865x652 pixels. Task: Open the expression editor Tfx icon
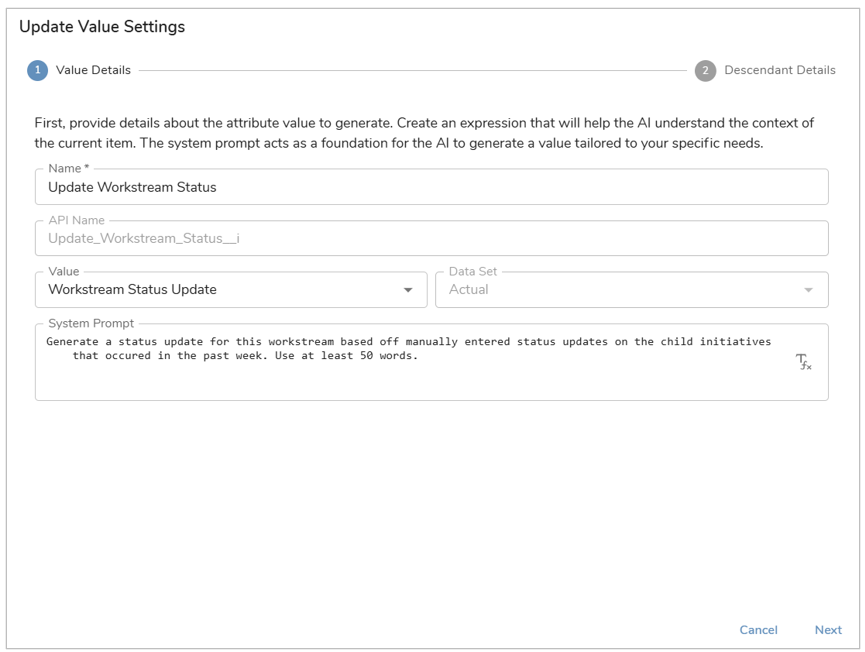[803, 362]
